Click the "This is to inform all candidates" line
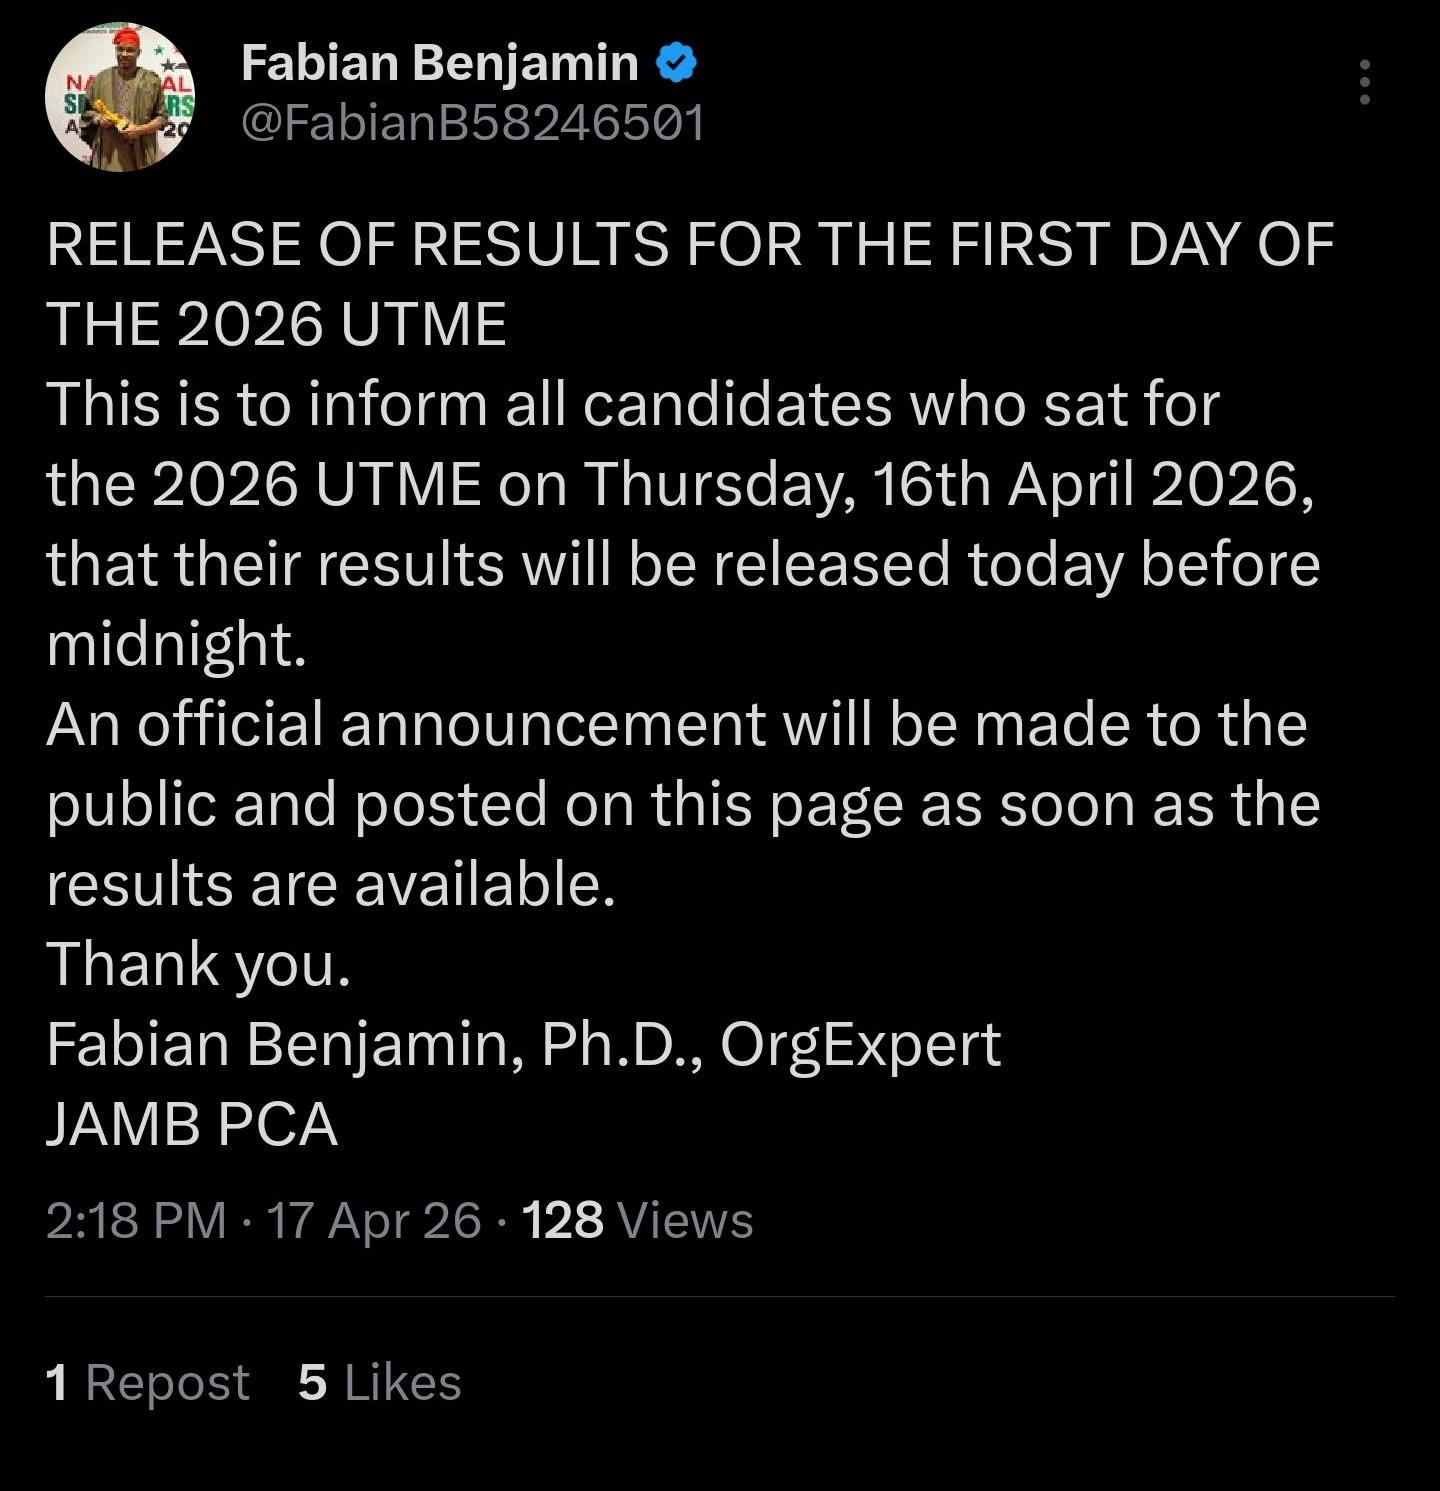 [x=632, y=405]
